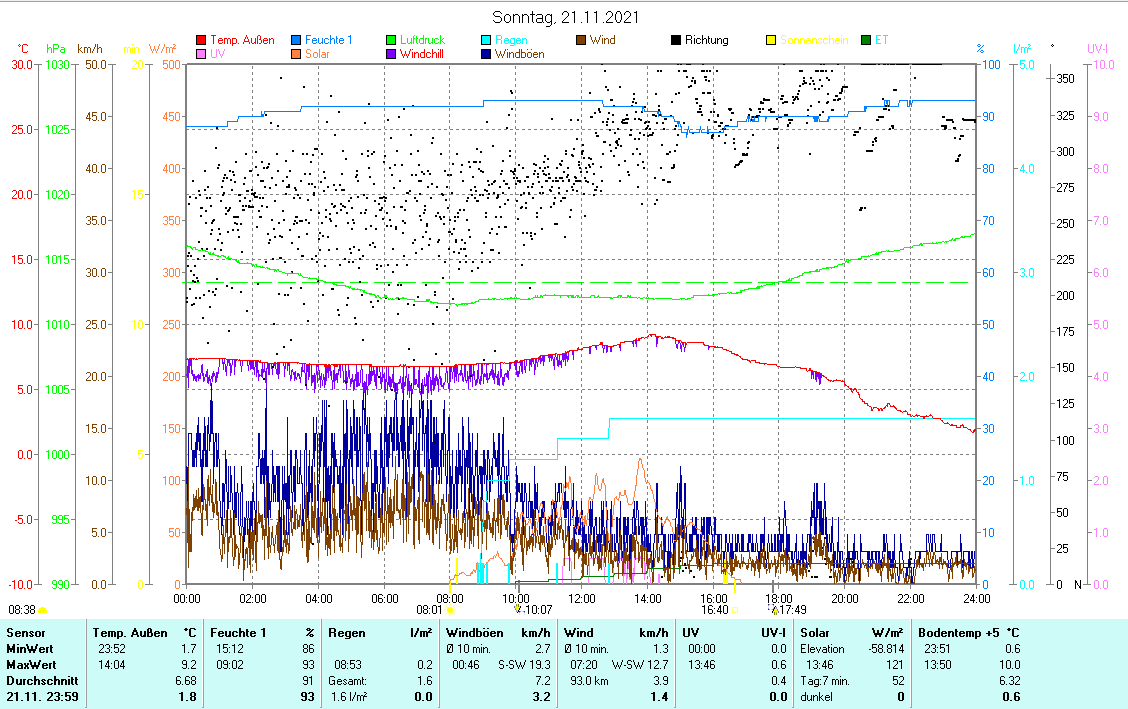This screenshot has height=709, width=1128.
Task: Click the sunrise icon next to 08:01
Action: tap(450, 609)
